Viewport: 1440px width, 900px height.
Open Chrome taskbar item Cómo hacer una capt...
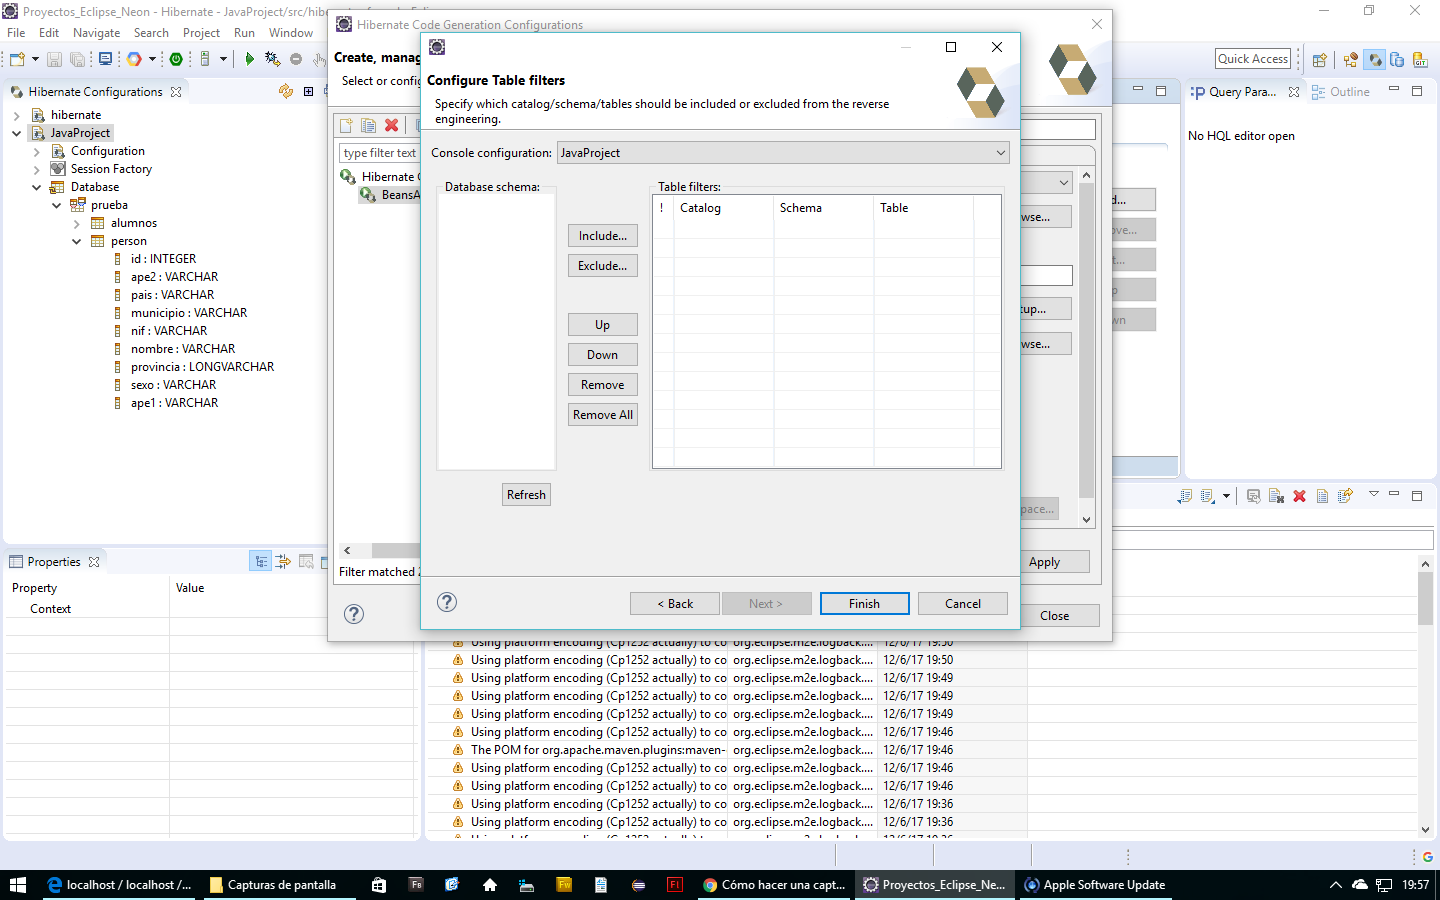point(775,885)
